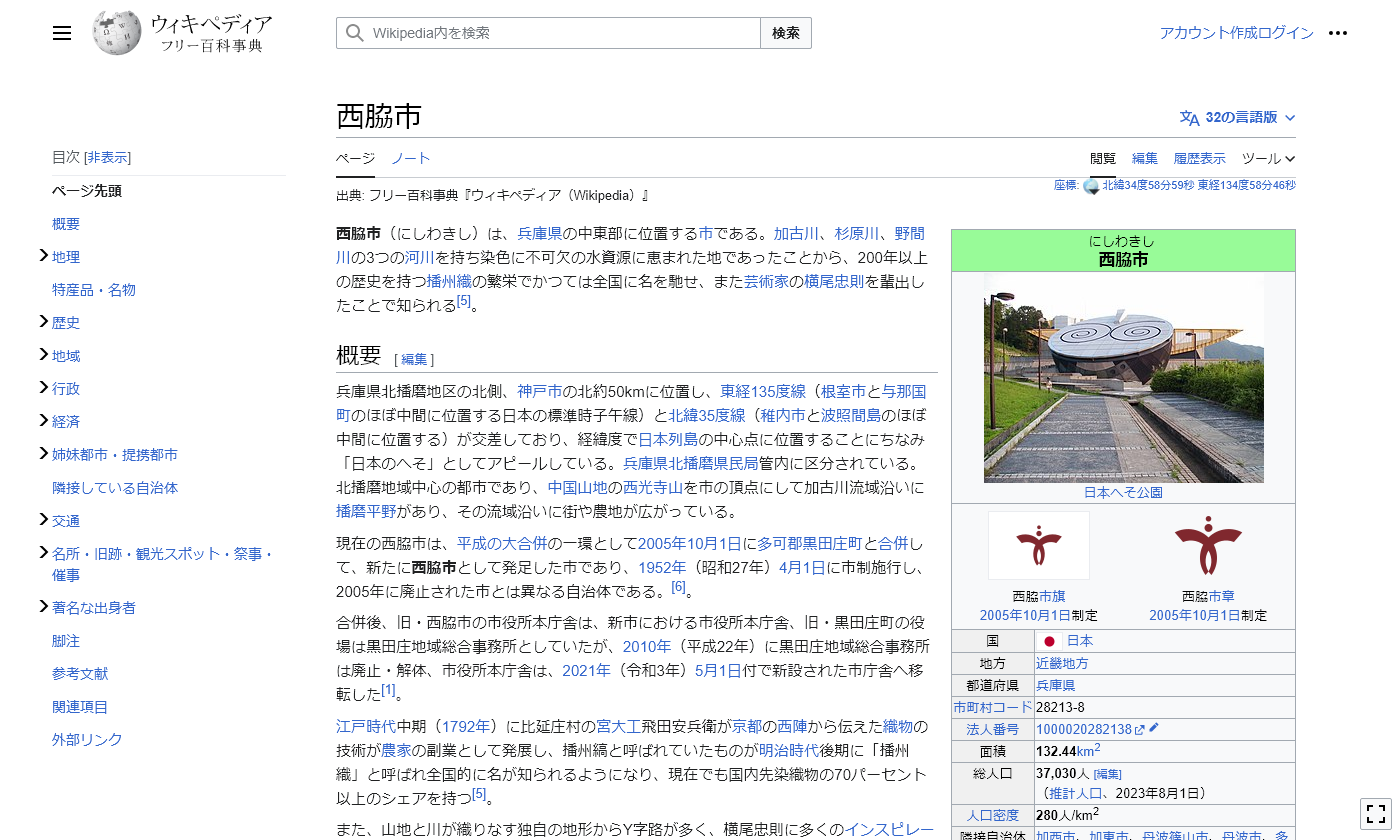Open the 西光寺山 link
The image size is (1400, 840).
(653, 488)
